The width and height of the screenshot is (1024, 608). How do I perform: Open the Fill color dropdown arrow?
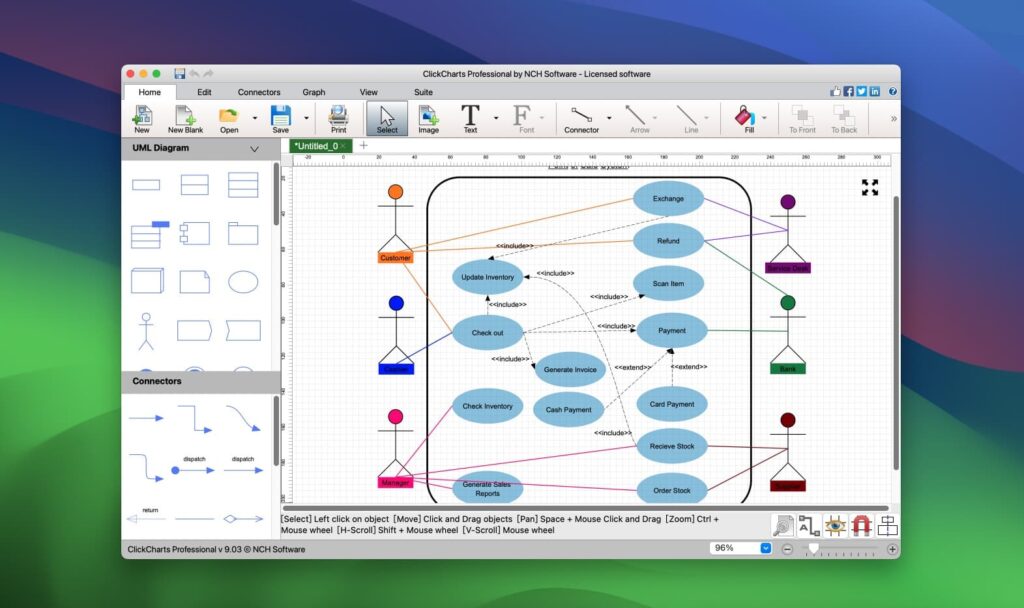(x=765, y=117)
